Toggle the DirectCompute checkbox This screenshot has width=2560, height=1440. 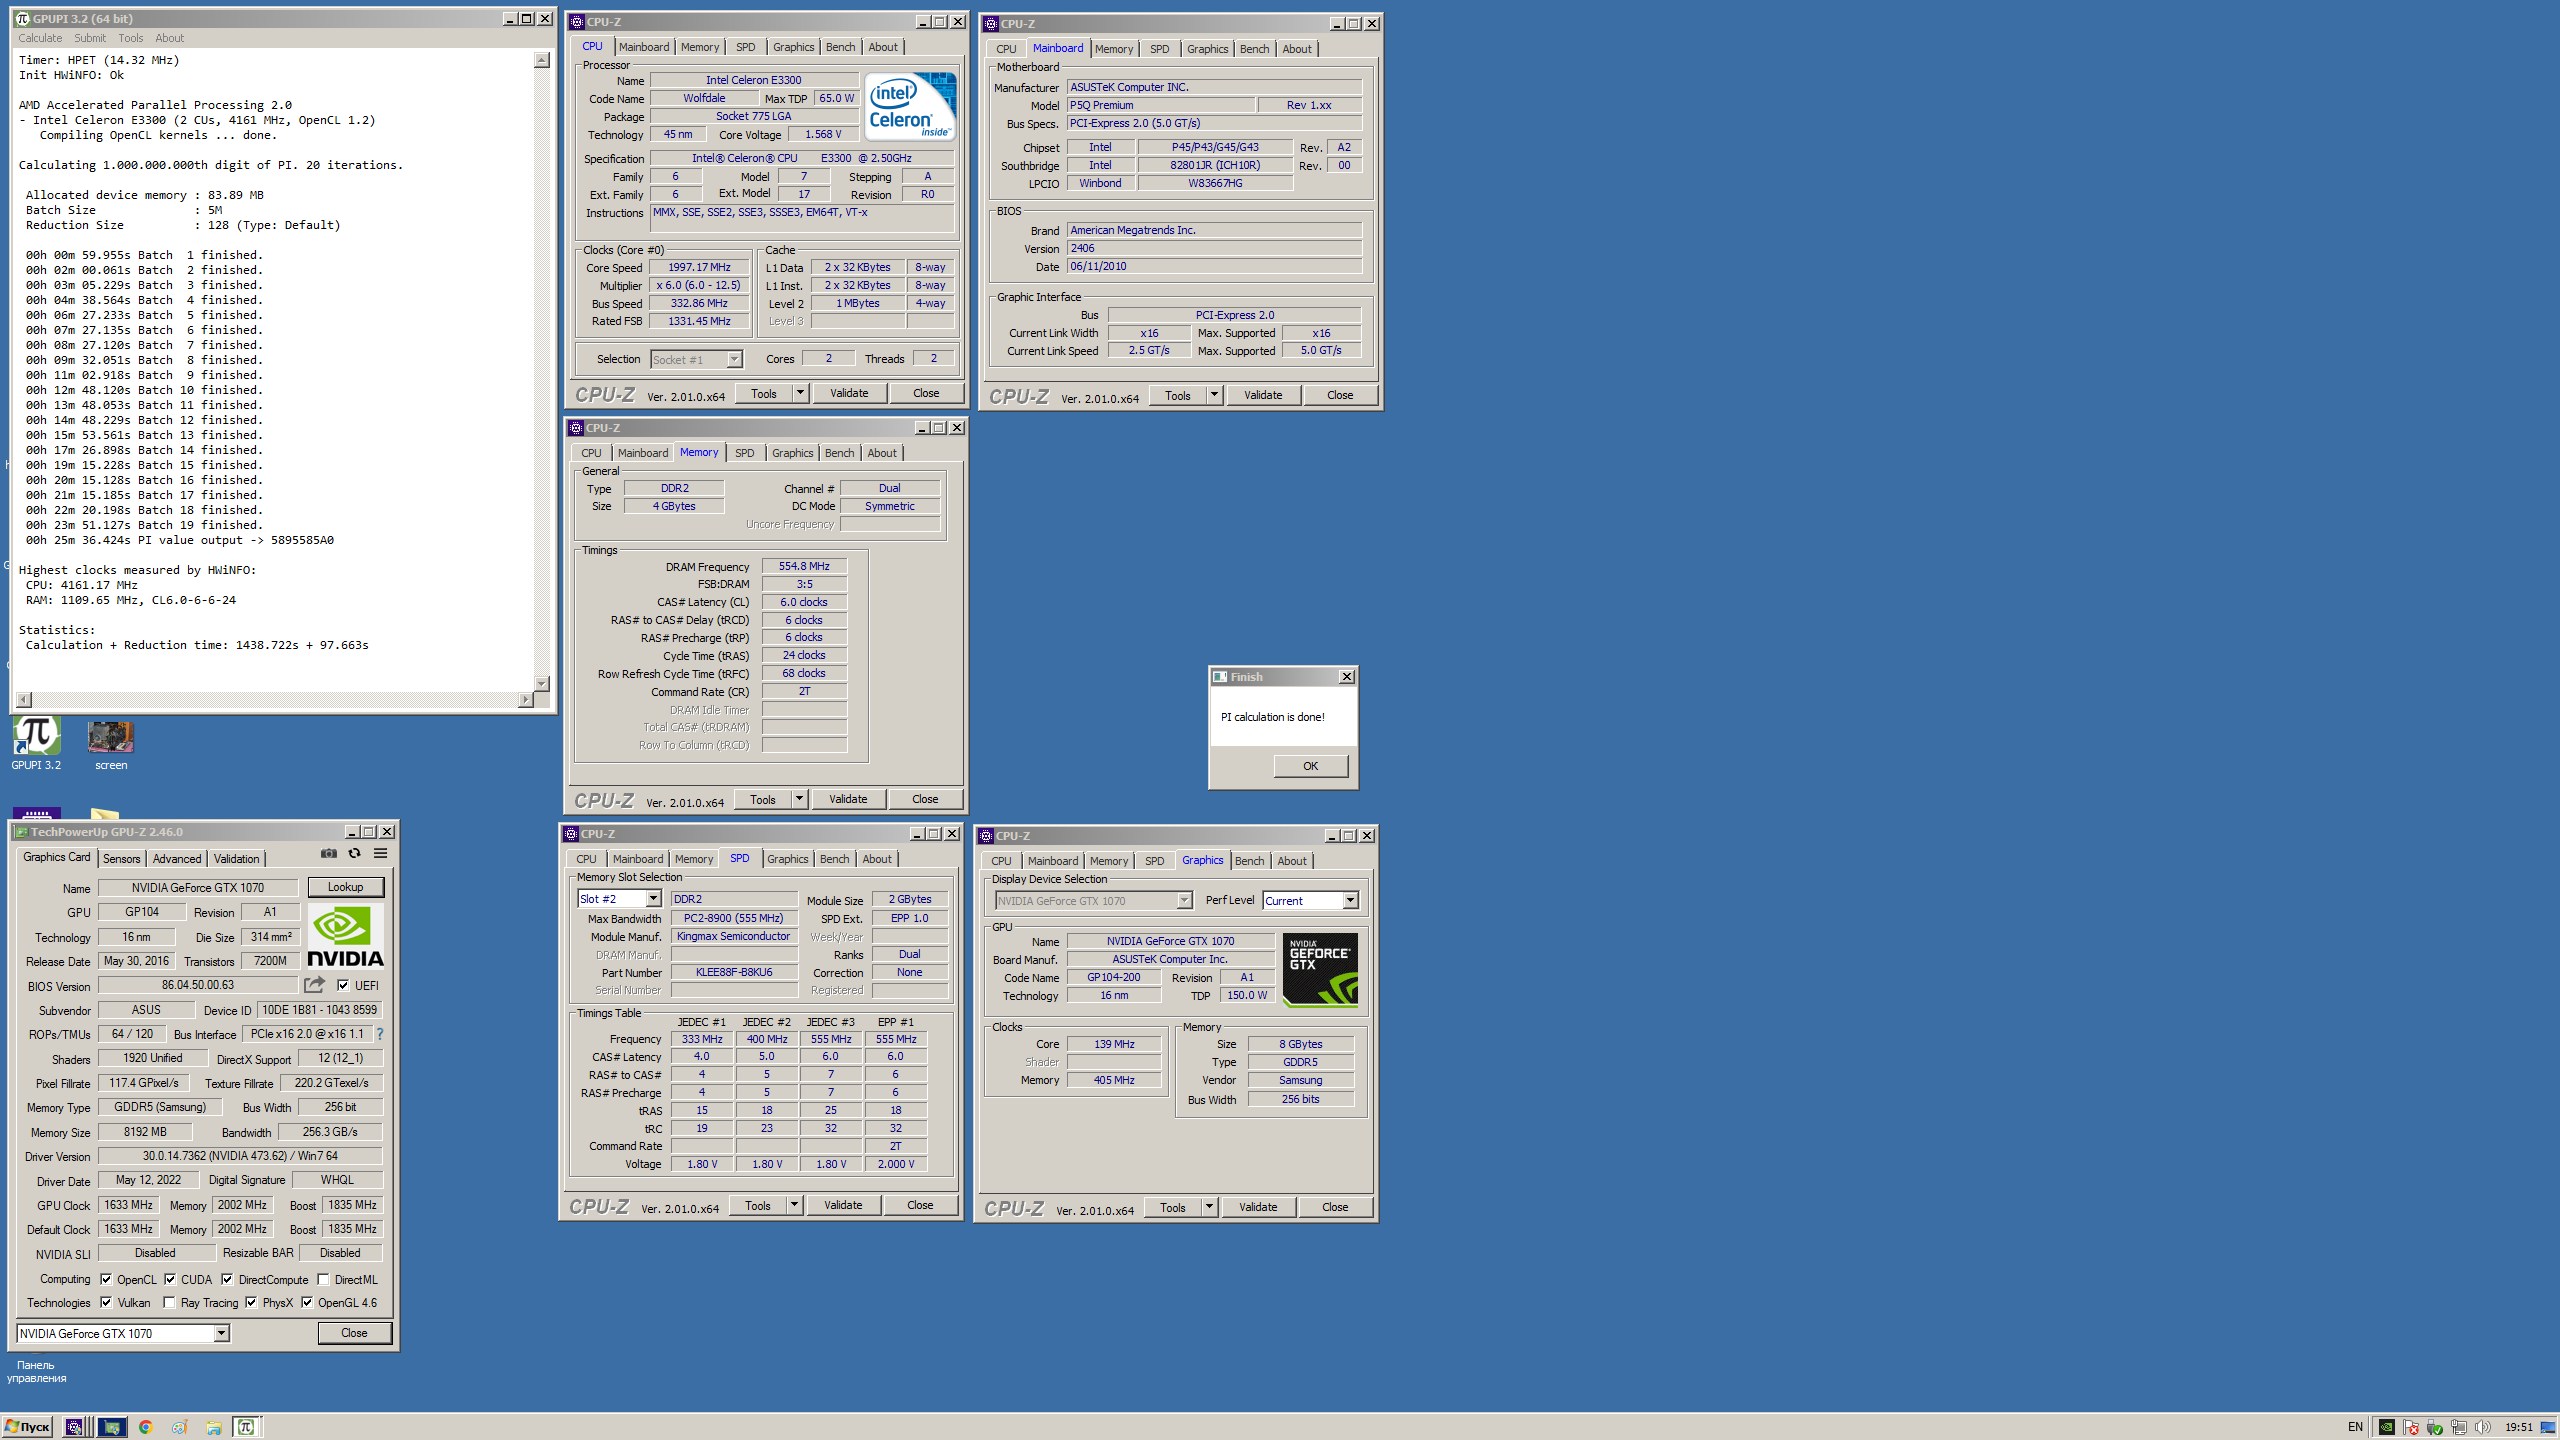click(227, 1279)
